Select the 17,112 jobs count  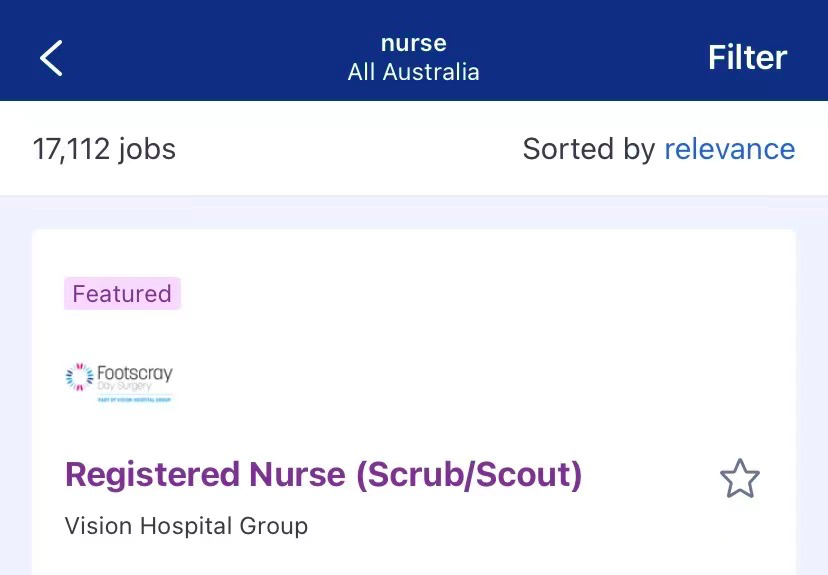pyautogui.click(x=104, y=149)
